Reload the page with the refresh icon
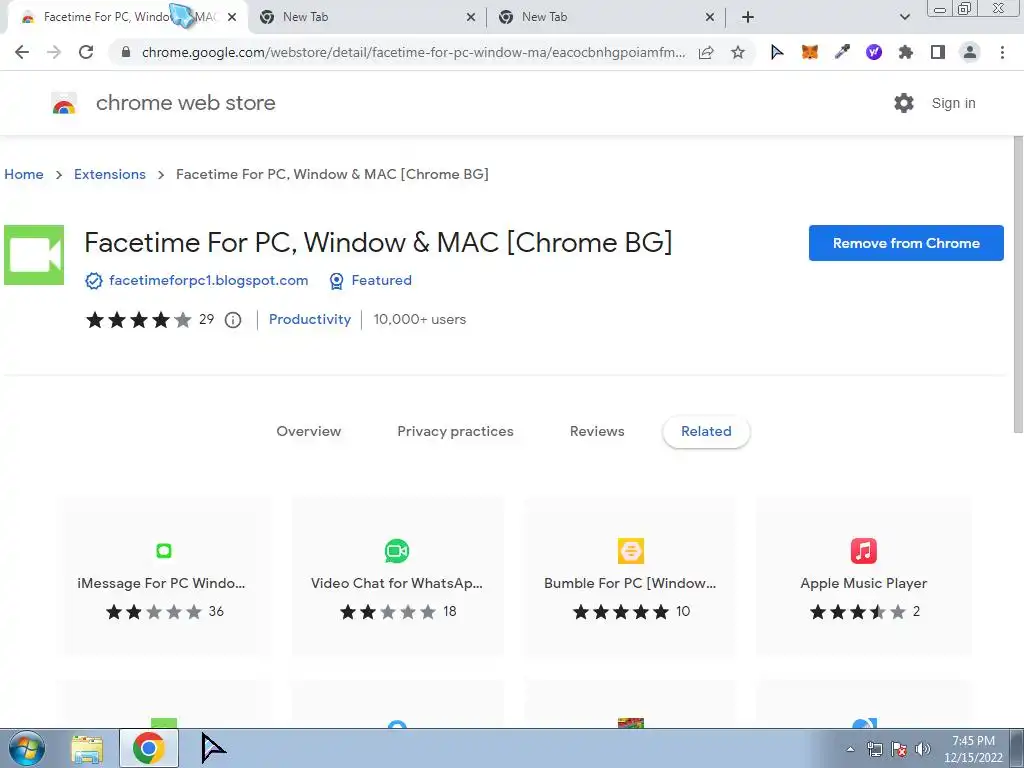This screenshot has width=1024, height=768. click(86, 52)
